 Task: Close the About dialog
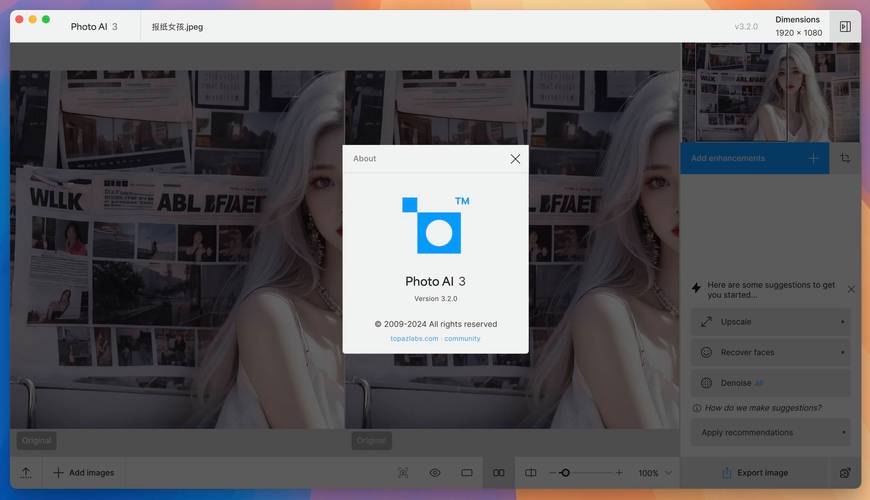pyautogui.click(x=515, y=159)
